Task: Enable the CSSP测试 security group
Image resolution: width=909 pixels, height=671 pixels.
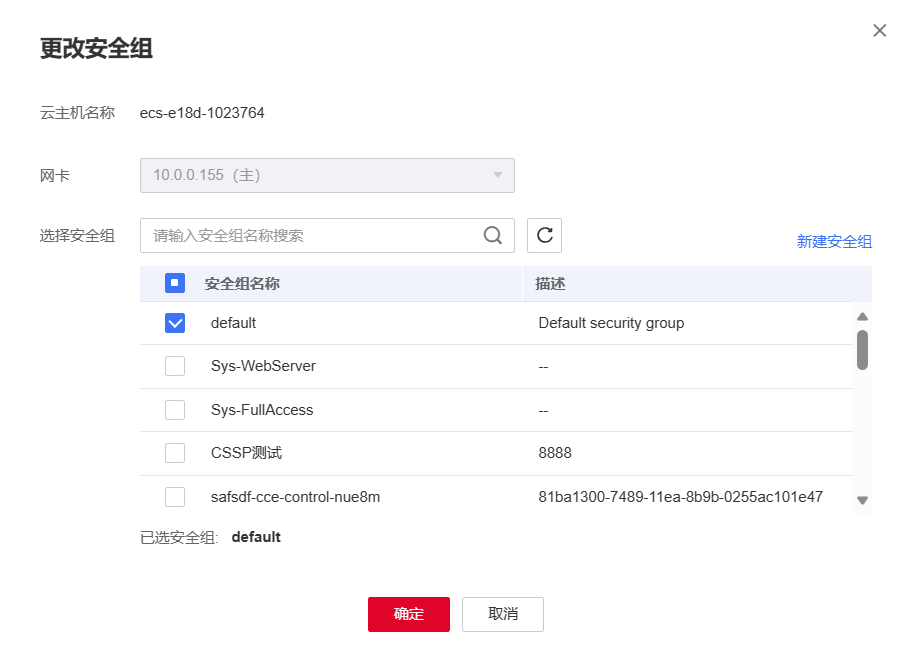Action: click(x=175, y=453)
